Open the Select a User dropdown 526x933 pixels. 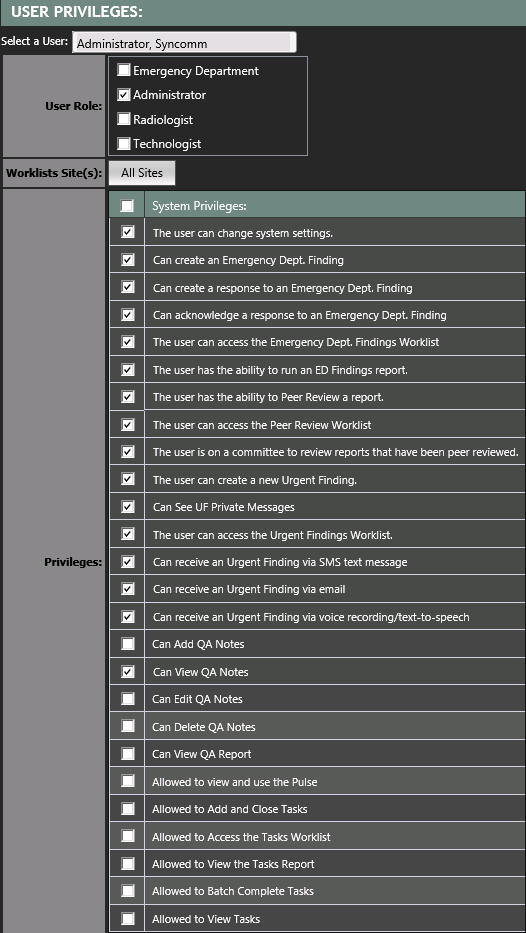184,43
